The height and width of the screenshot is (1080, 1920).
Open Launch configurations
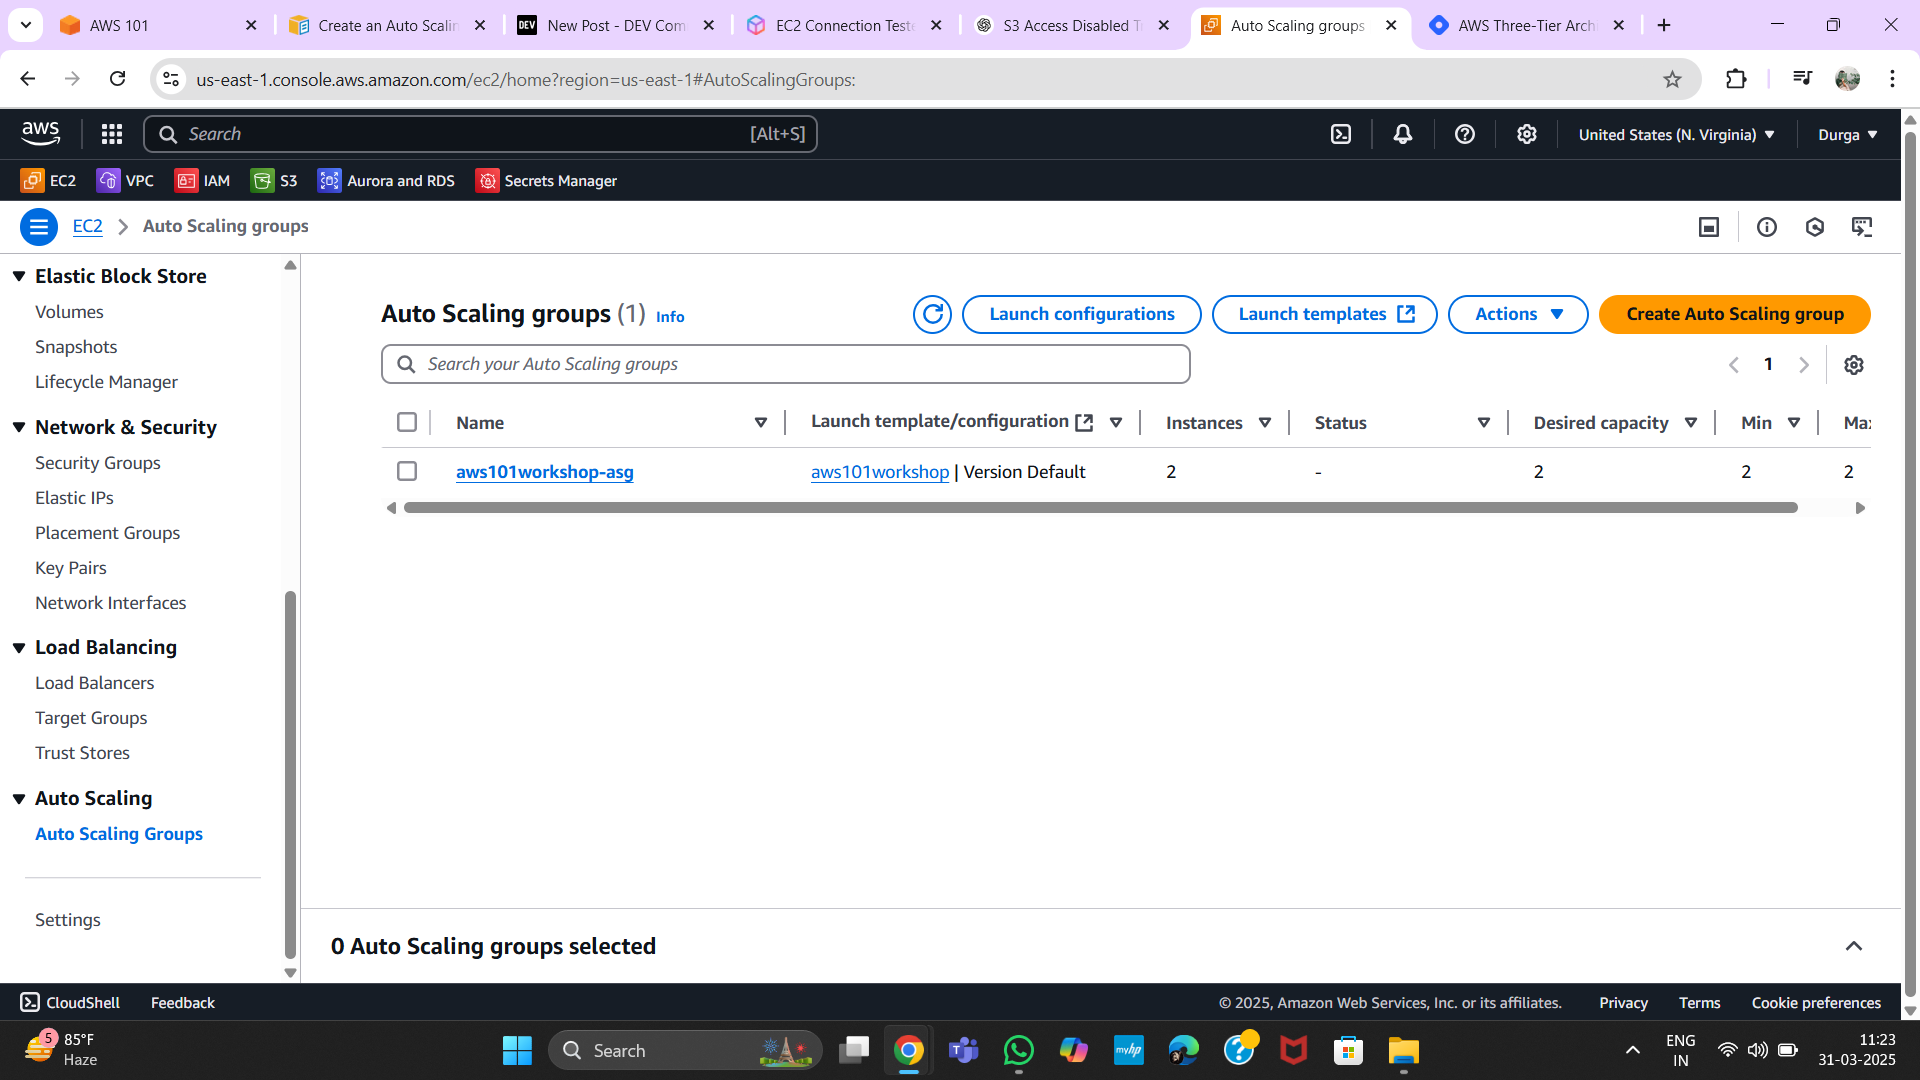point(1082,314)
